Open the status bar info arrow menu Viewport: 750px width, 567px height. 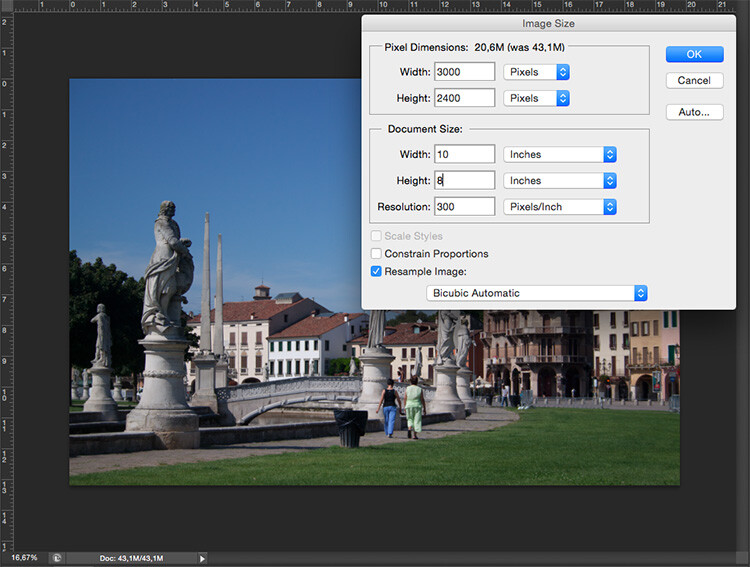tap(203, 558)
